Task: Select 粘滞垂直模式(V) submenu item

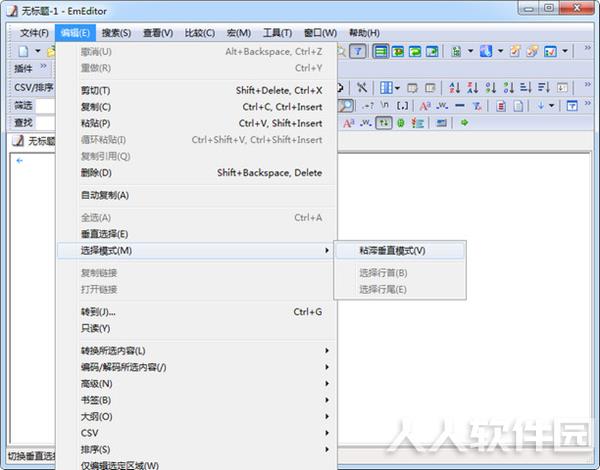Action: (x=400, y=251)
